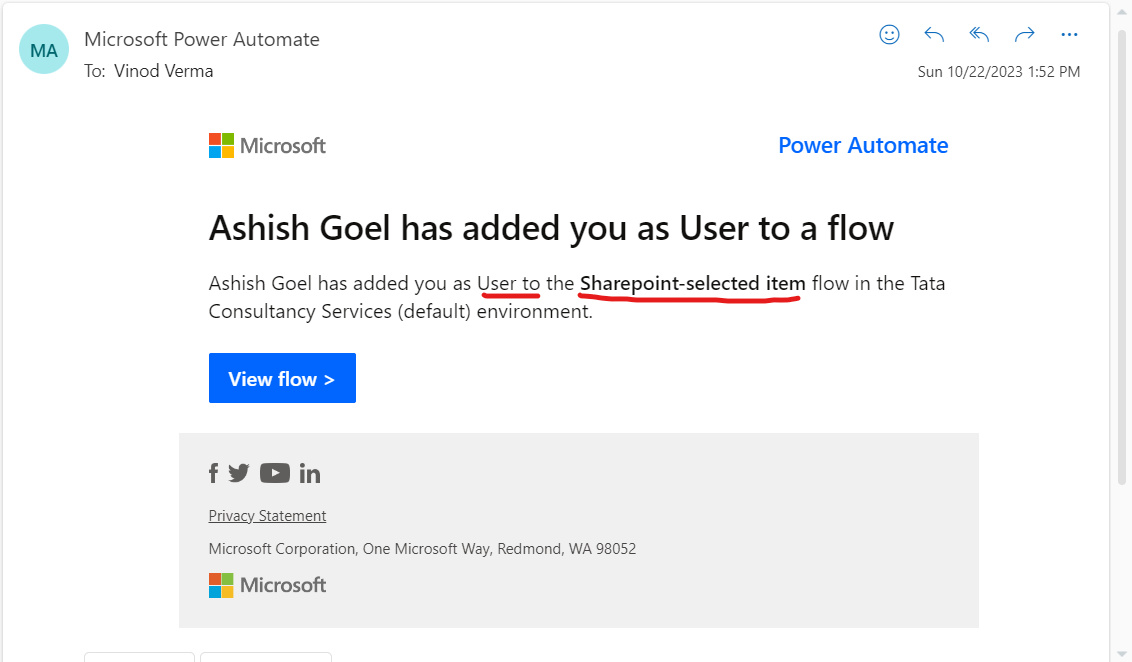This screenshot has height=662, width=1132.
Task: Click the Twitter bird icon
Action: (x=238, y=474)
